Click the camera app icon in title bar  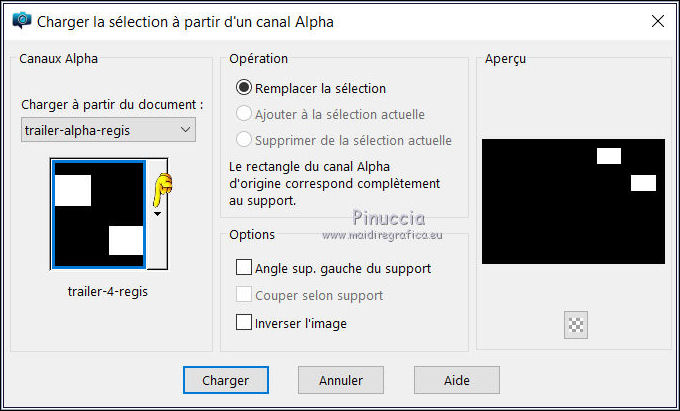[19, 20]
